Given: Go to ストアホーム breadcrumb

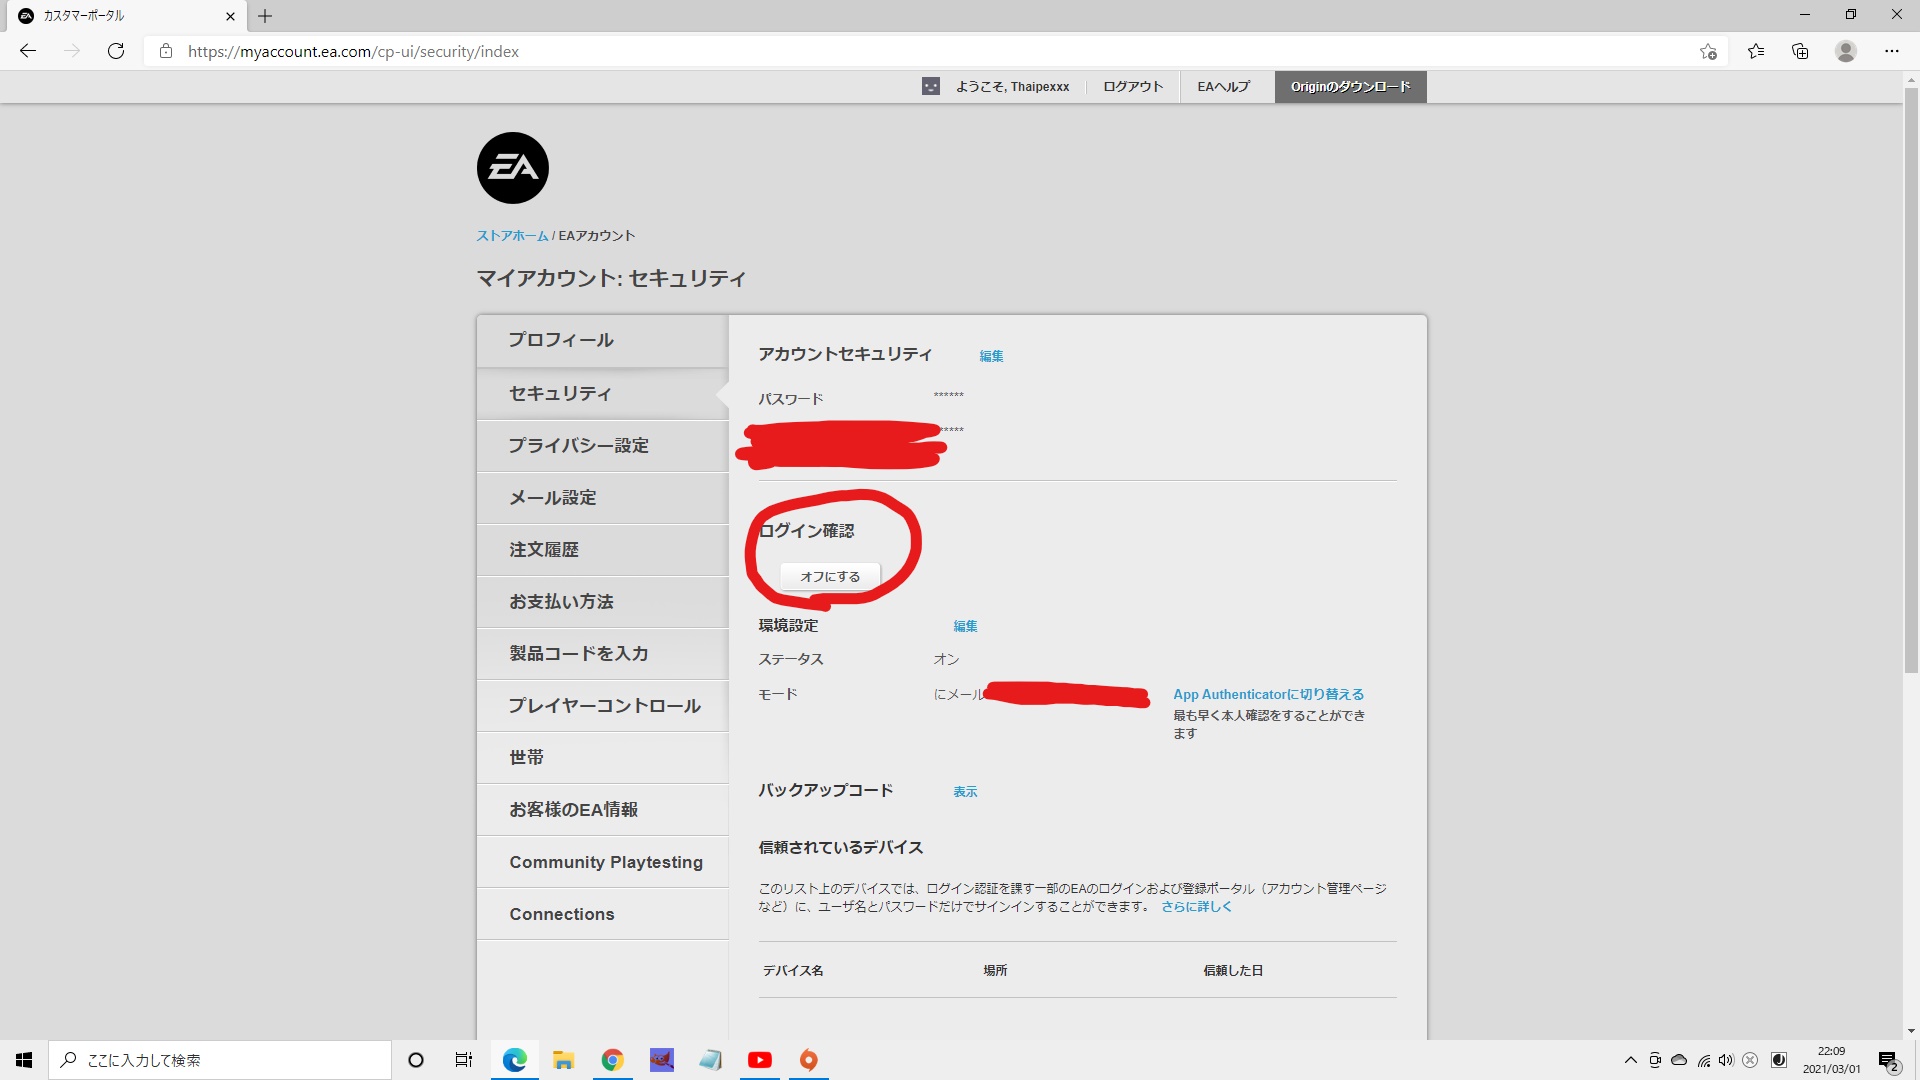Looking at the screenshot, I should click(x=512, y=236).
